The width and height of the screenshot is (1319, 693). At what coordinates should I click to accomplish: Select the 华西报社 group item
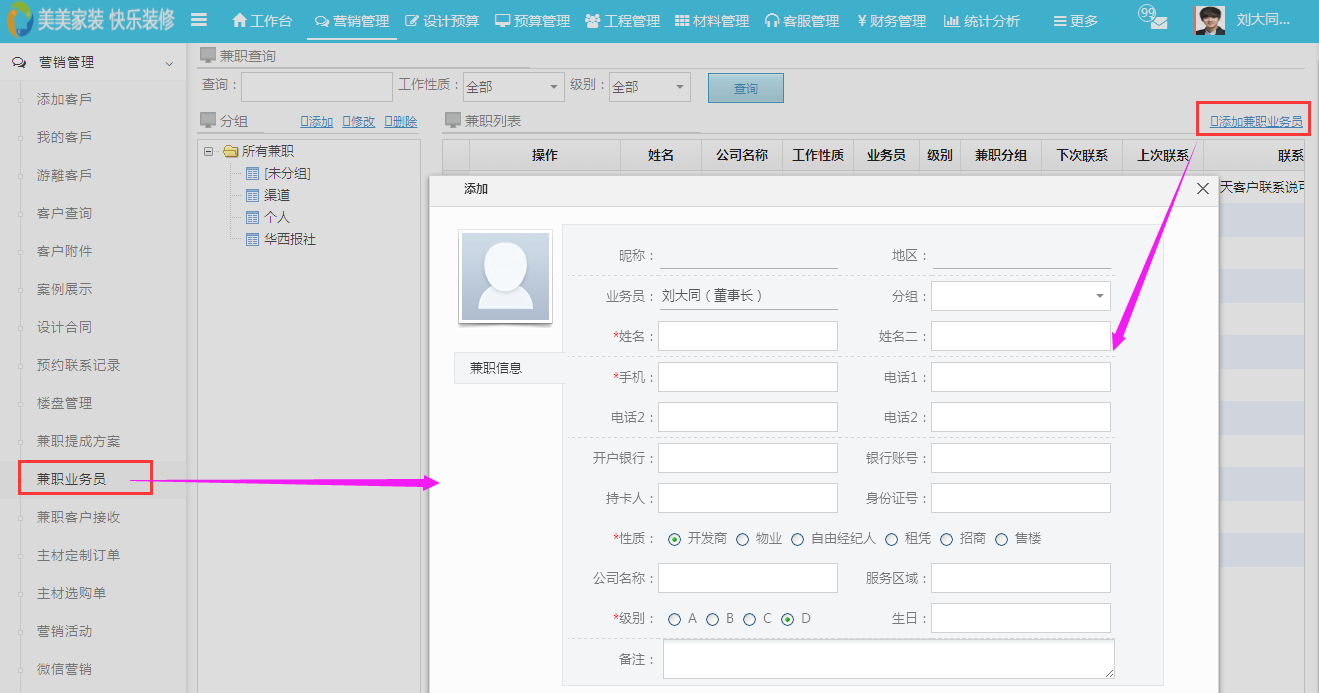pyautogui.click(x=289, y=239)
